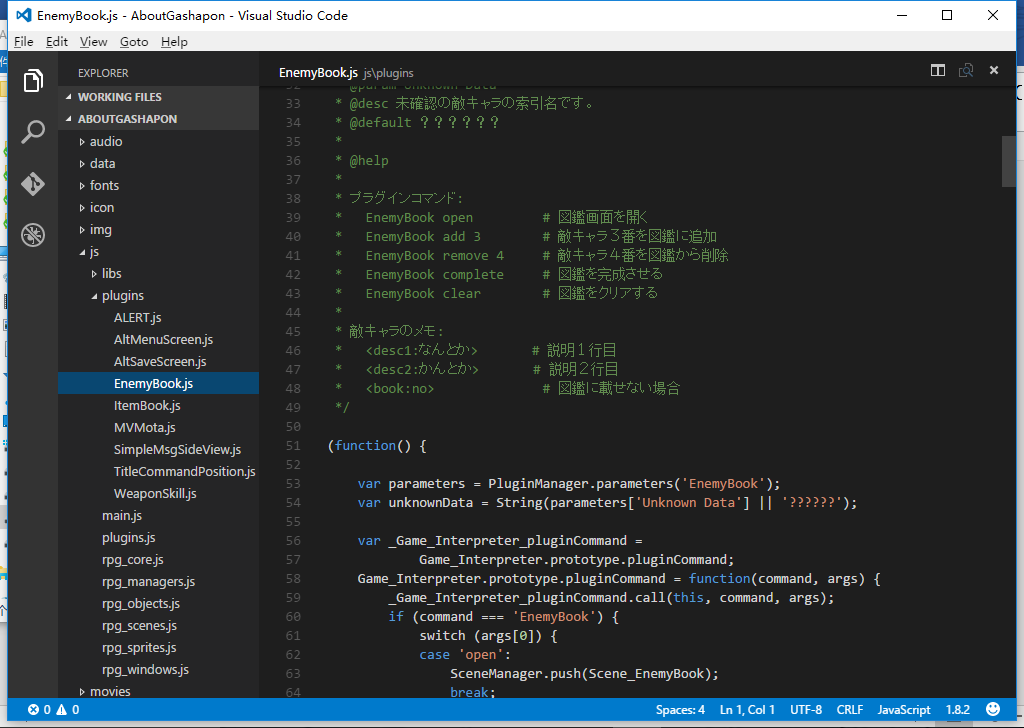Click the changes preview icon next to split editor

click(x=966, y=71)
